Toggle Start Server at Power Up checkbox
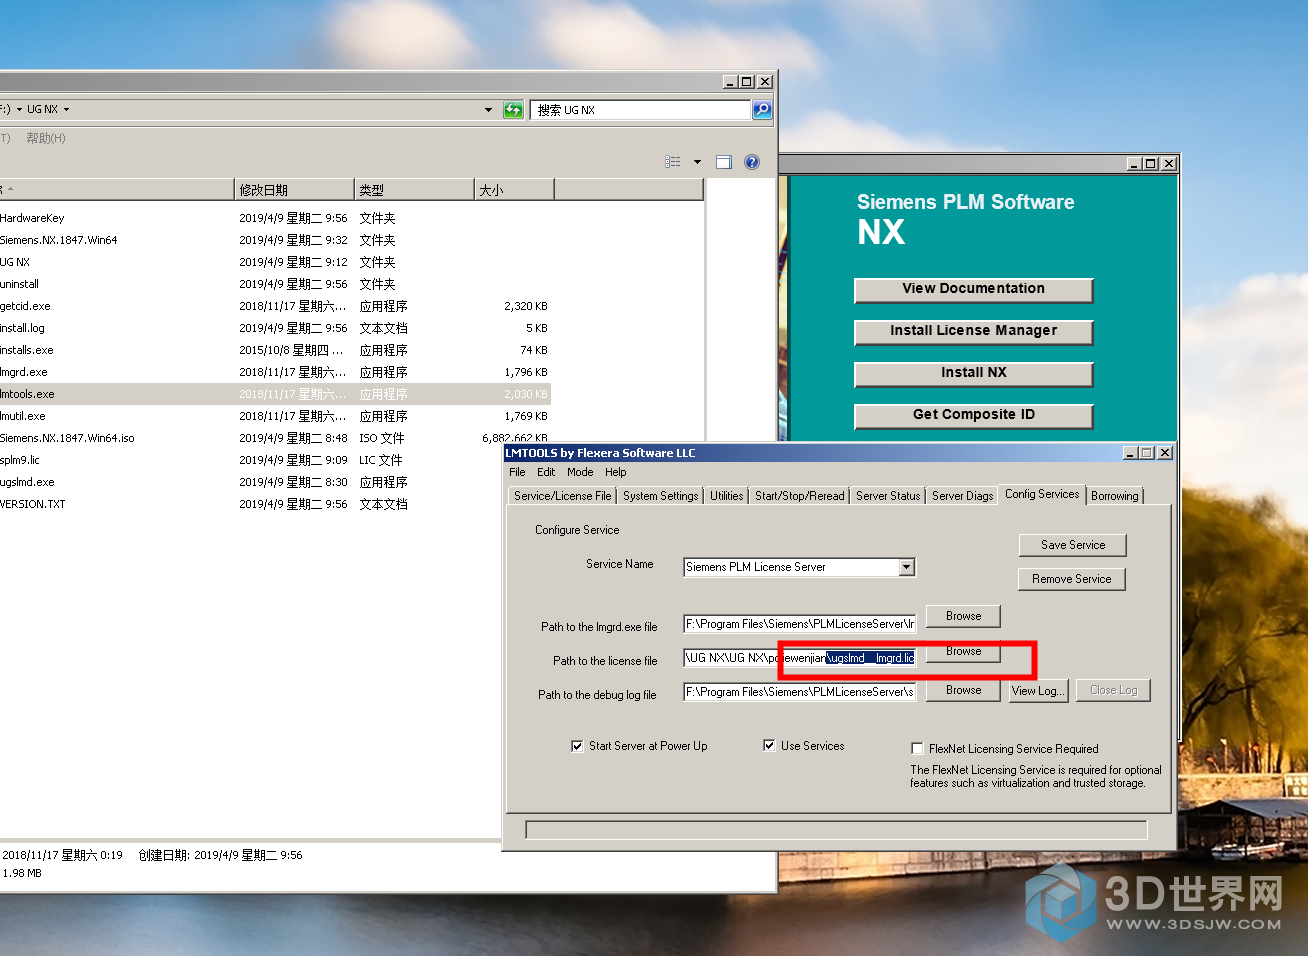This screenshot has height=956, width=1308. click(577, 746)
